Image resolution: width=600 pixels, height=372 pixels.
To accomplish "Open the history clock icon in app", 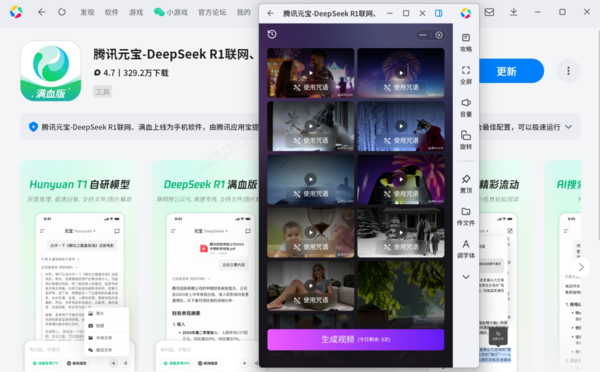I will click(272, 34).
